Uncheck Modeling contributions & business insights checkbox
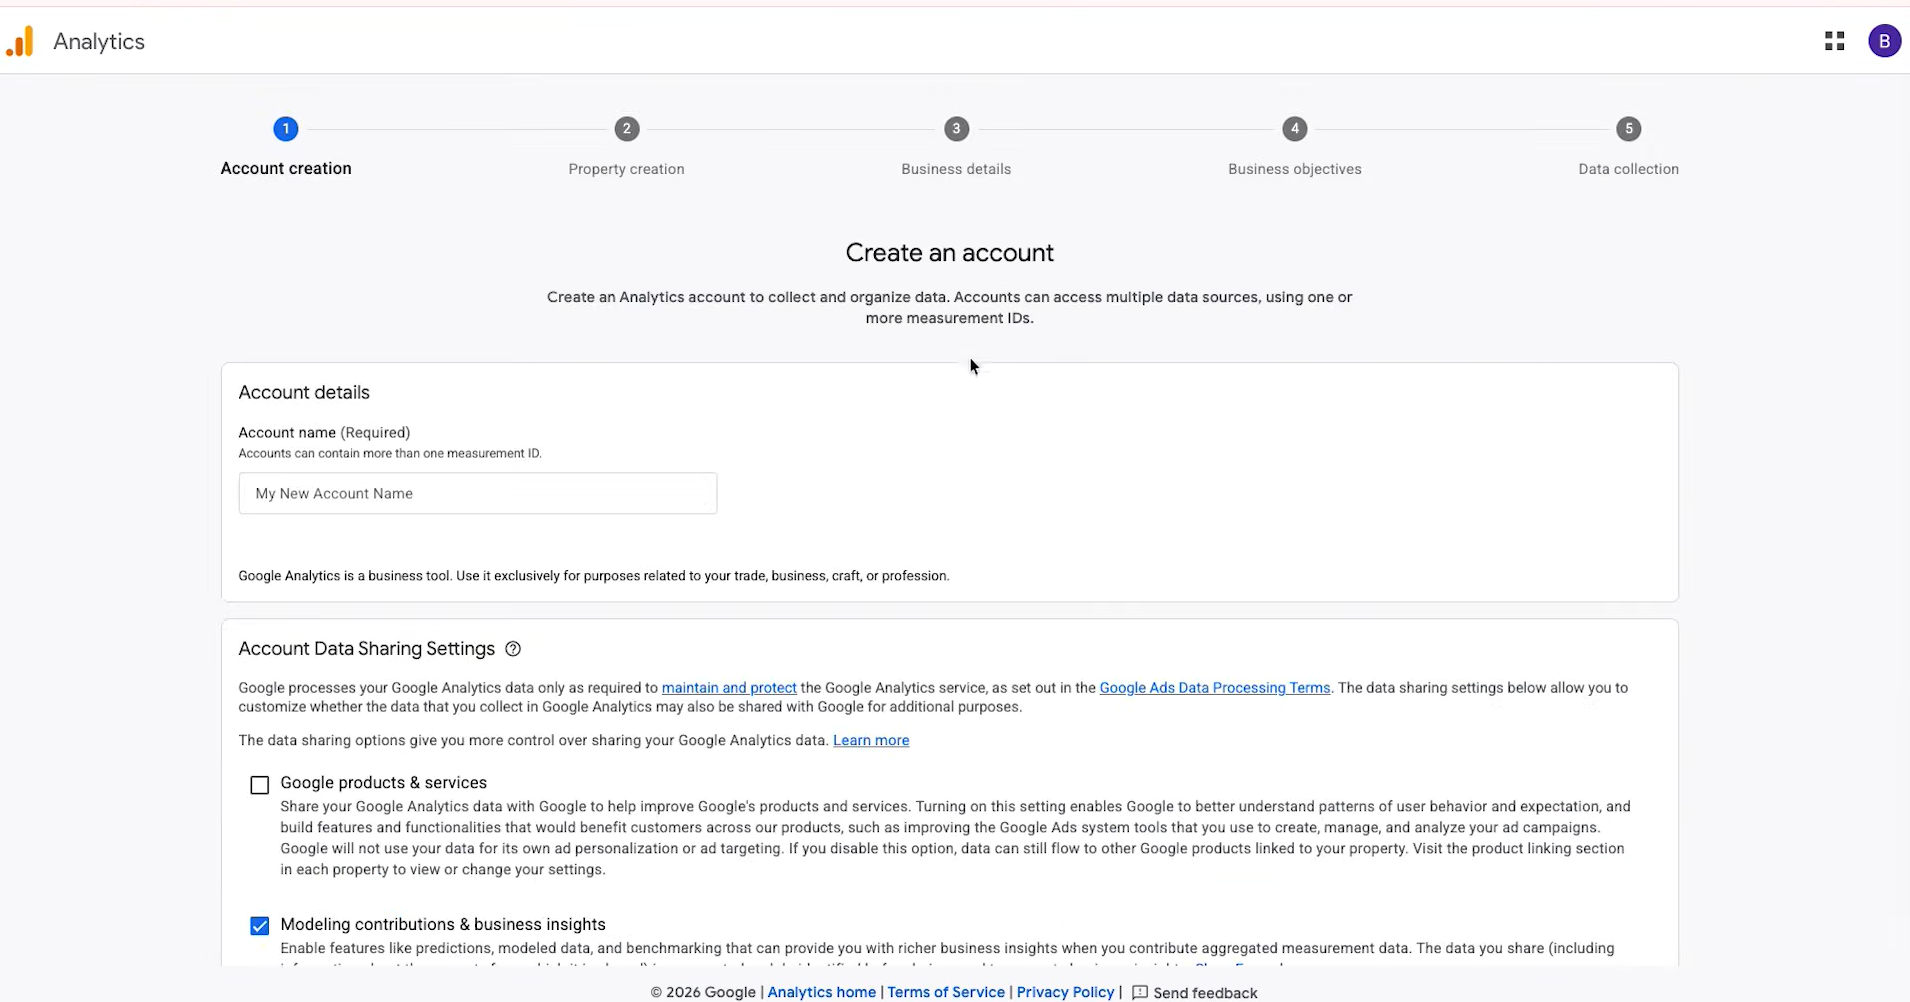 [260, 926]
